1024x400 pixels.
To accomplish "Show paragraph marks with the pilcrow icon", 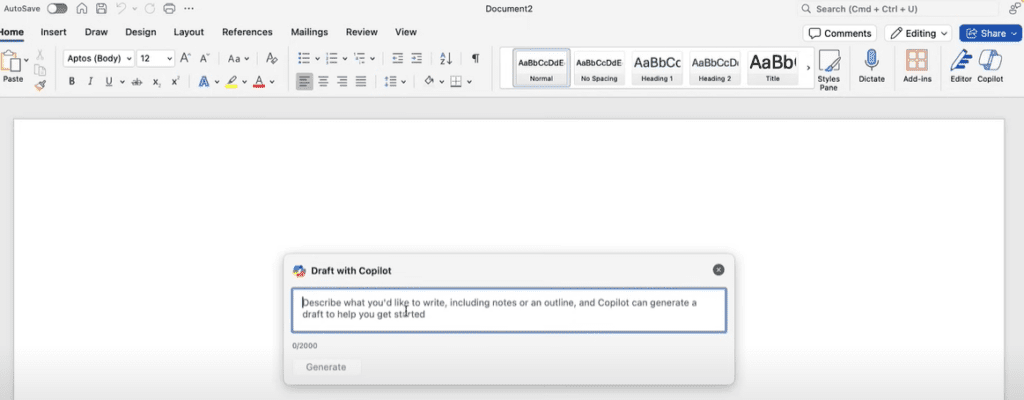I will (x=475, y=58).
